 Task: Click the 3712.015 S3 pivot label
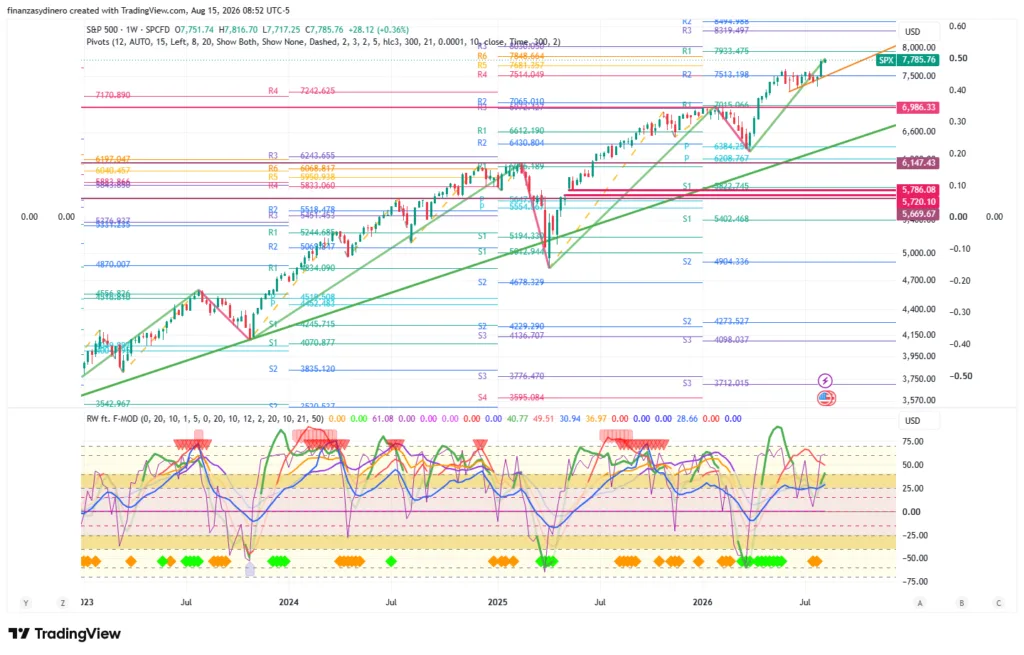[731, 383]
